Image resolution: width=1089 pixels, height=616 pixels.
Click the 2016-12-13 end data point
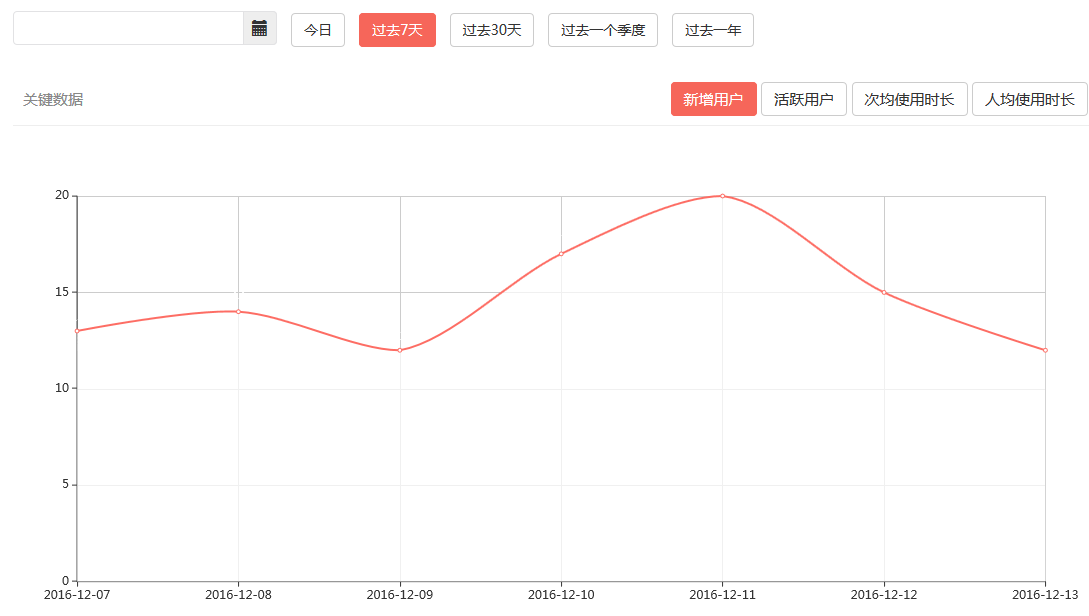point(1045,350)
